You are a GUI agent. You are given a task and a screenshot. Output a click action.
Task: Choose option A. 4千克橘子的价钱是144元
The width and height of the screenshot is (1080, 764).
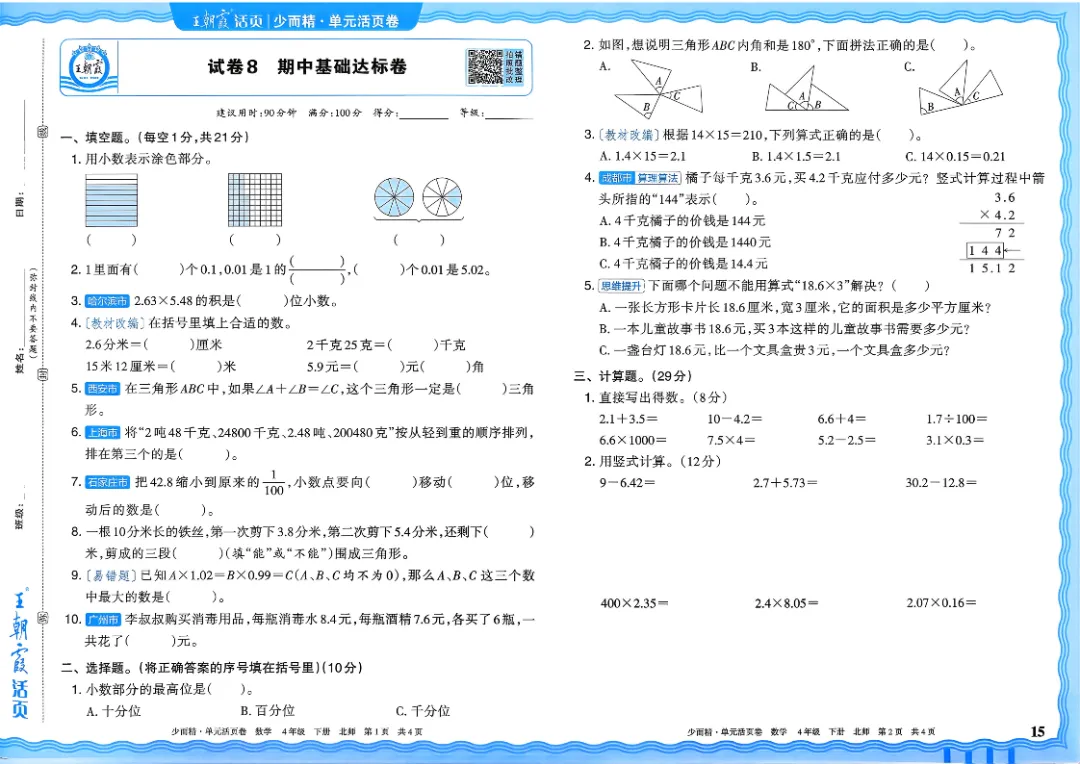[682, 220]
